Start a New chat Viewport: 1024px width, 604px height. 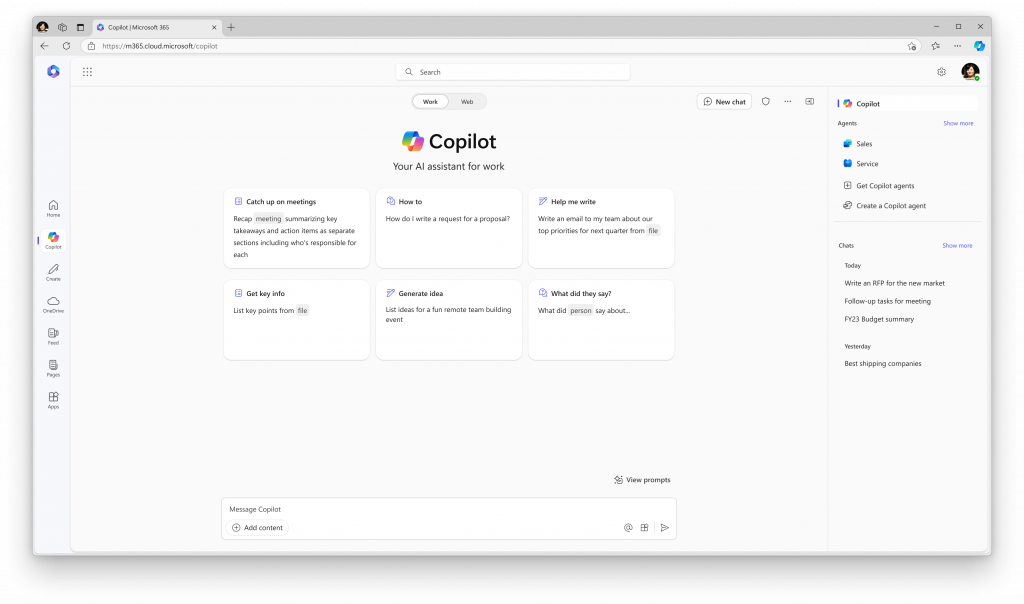(x=724, y=102)
